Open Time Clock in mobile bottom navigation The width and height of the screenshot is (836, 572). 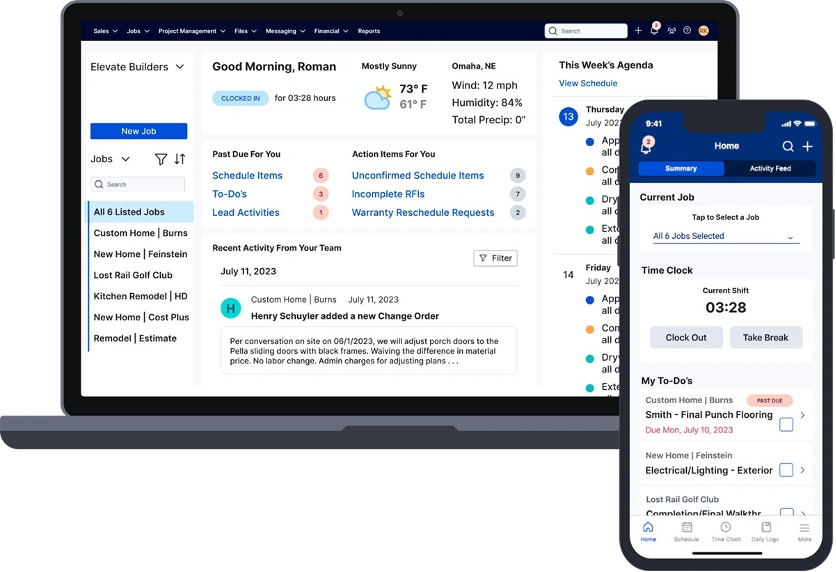(x=726, y=531)
